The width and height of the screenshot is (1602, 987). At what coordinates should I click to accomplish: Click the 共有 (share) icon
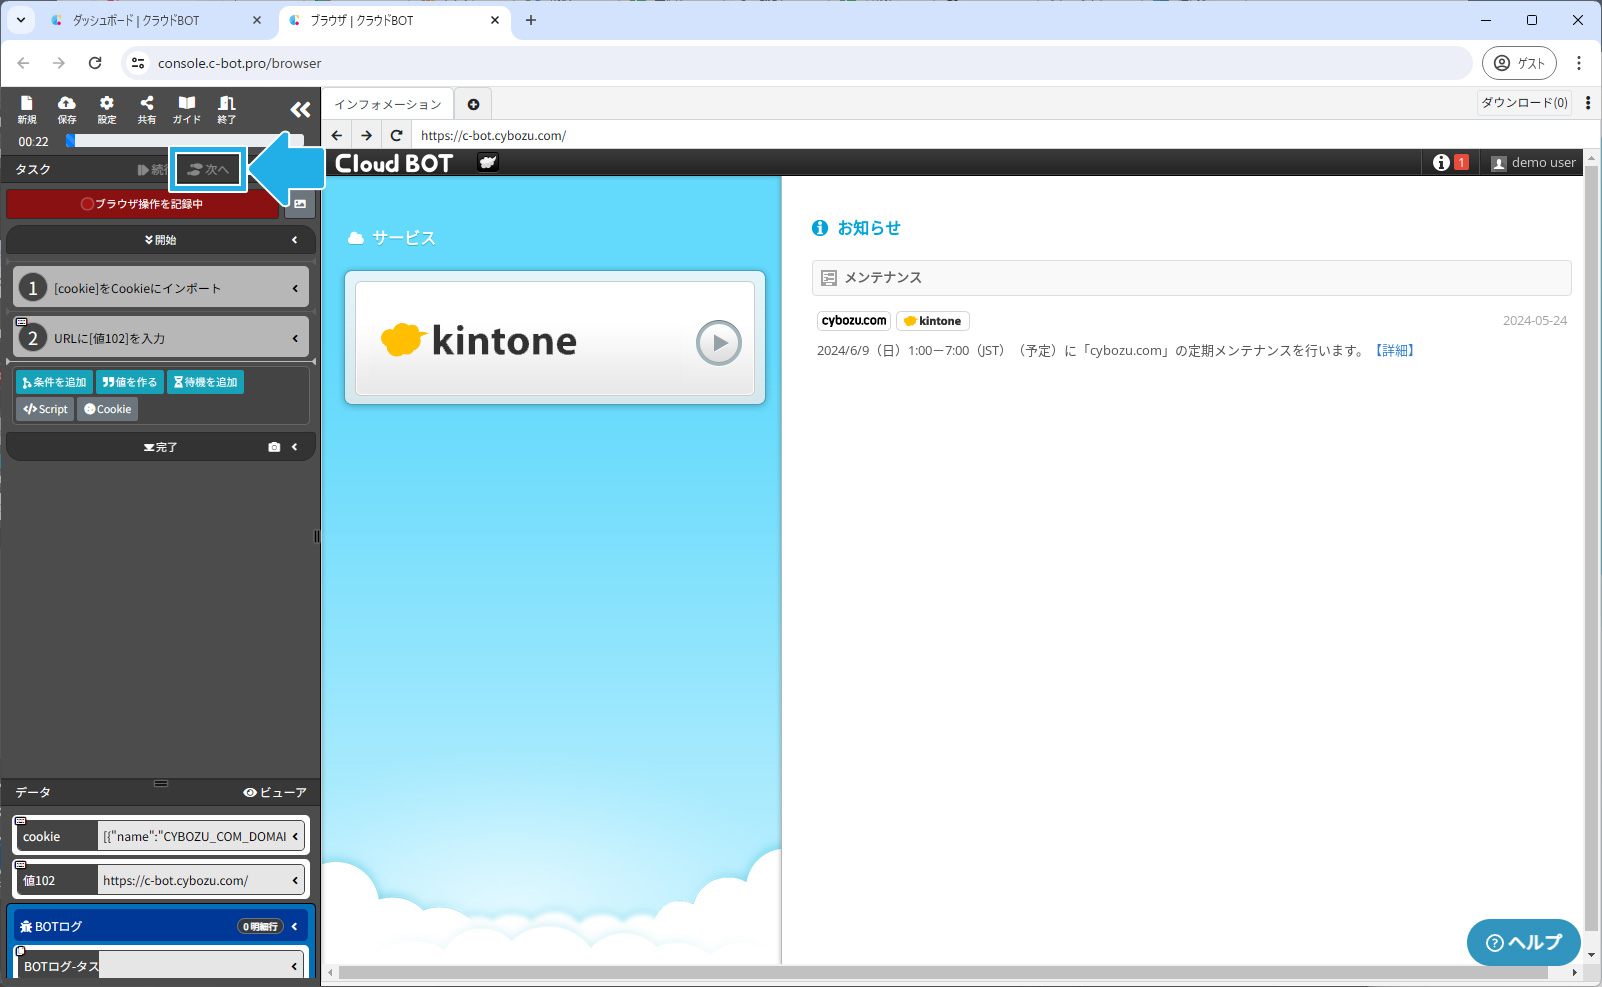[147, 109]
